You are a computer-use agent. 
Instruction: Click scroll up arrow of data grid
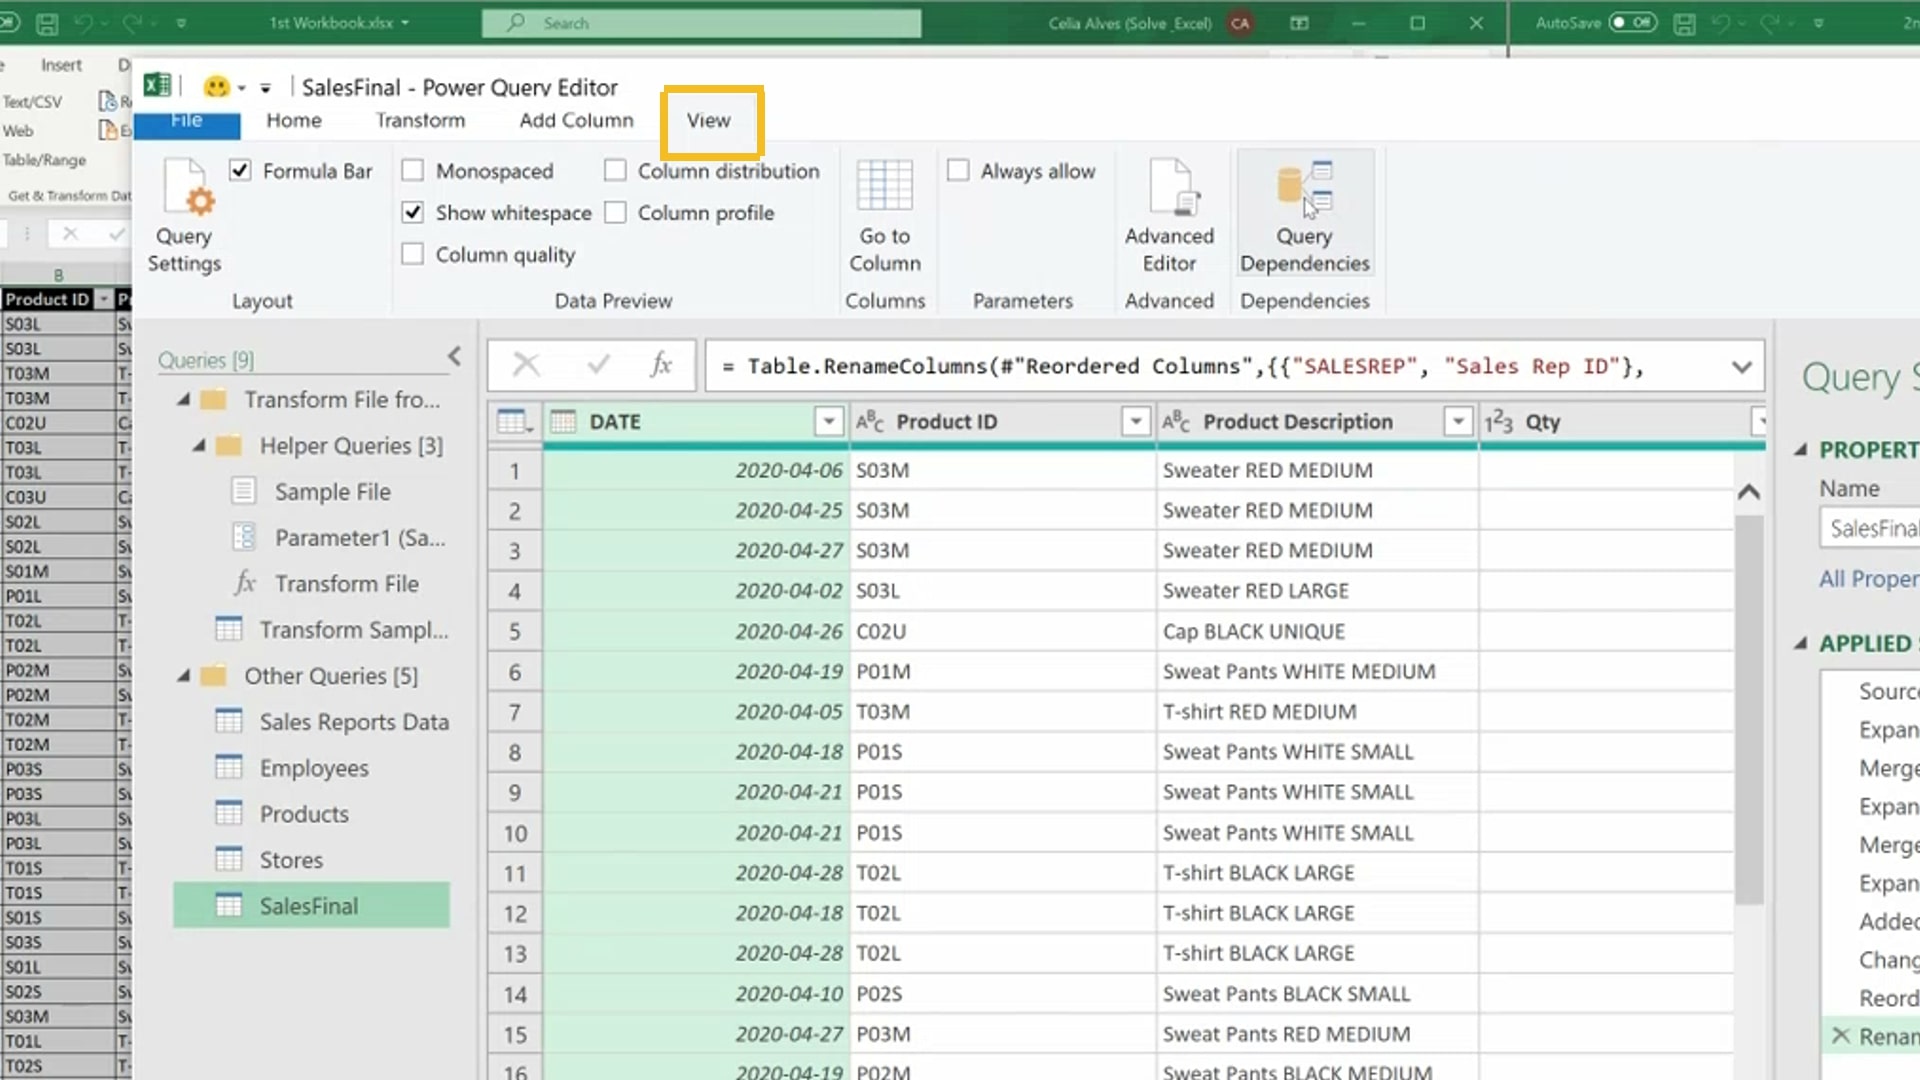coord(1749,492)
